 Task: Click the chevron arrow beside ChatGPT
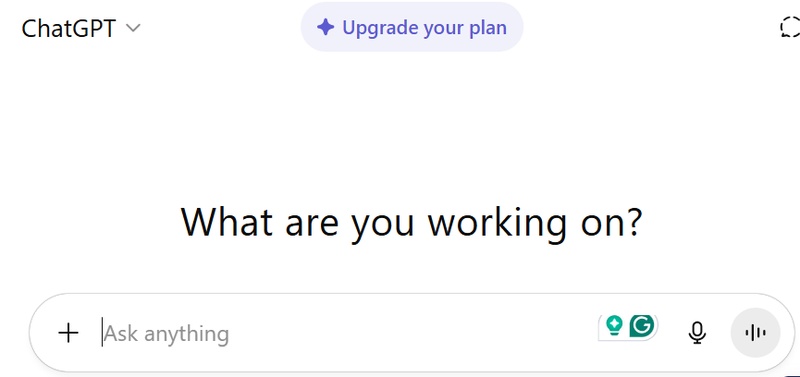[133, 29]
